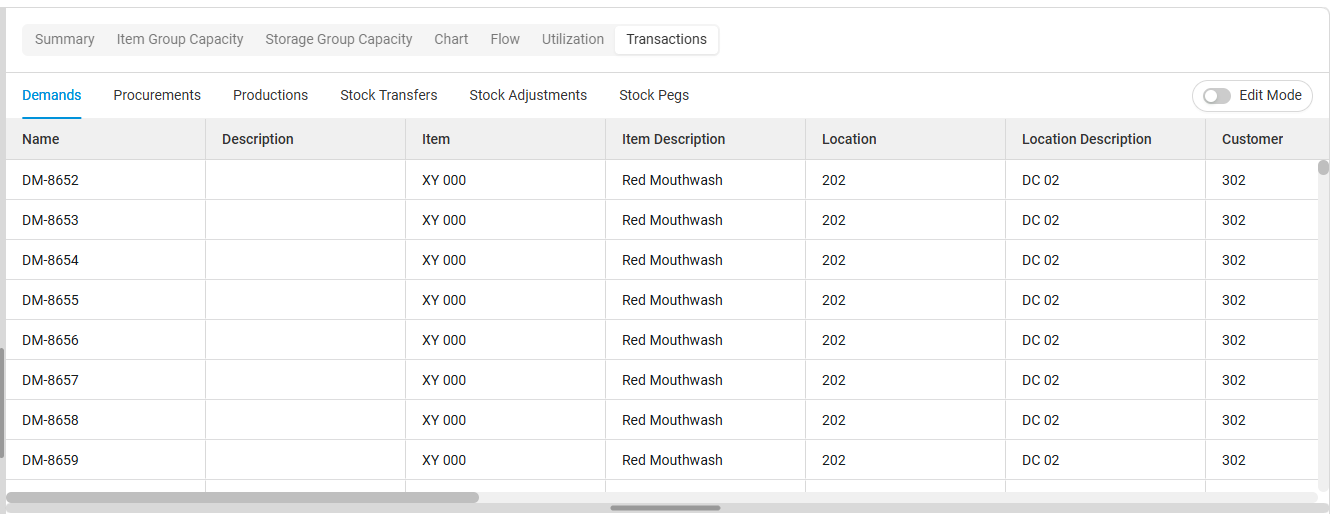Select the DM-8655 name cell
Screen dimensions: 1339x514
coord(106,300)
